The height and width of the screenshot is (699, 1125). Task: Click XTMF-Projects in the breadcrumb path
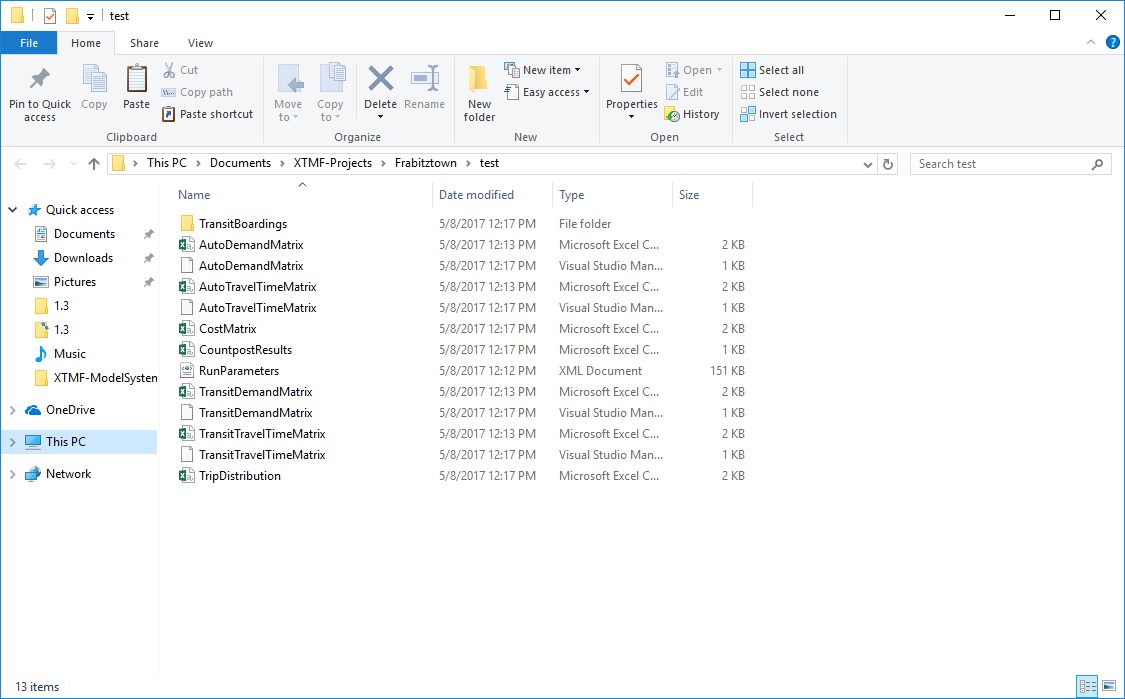pyautogui.click(x=332, y=163)
